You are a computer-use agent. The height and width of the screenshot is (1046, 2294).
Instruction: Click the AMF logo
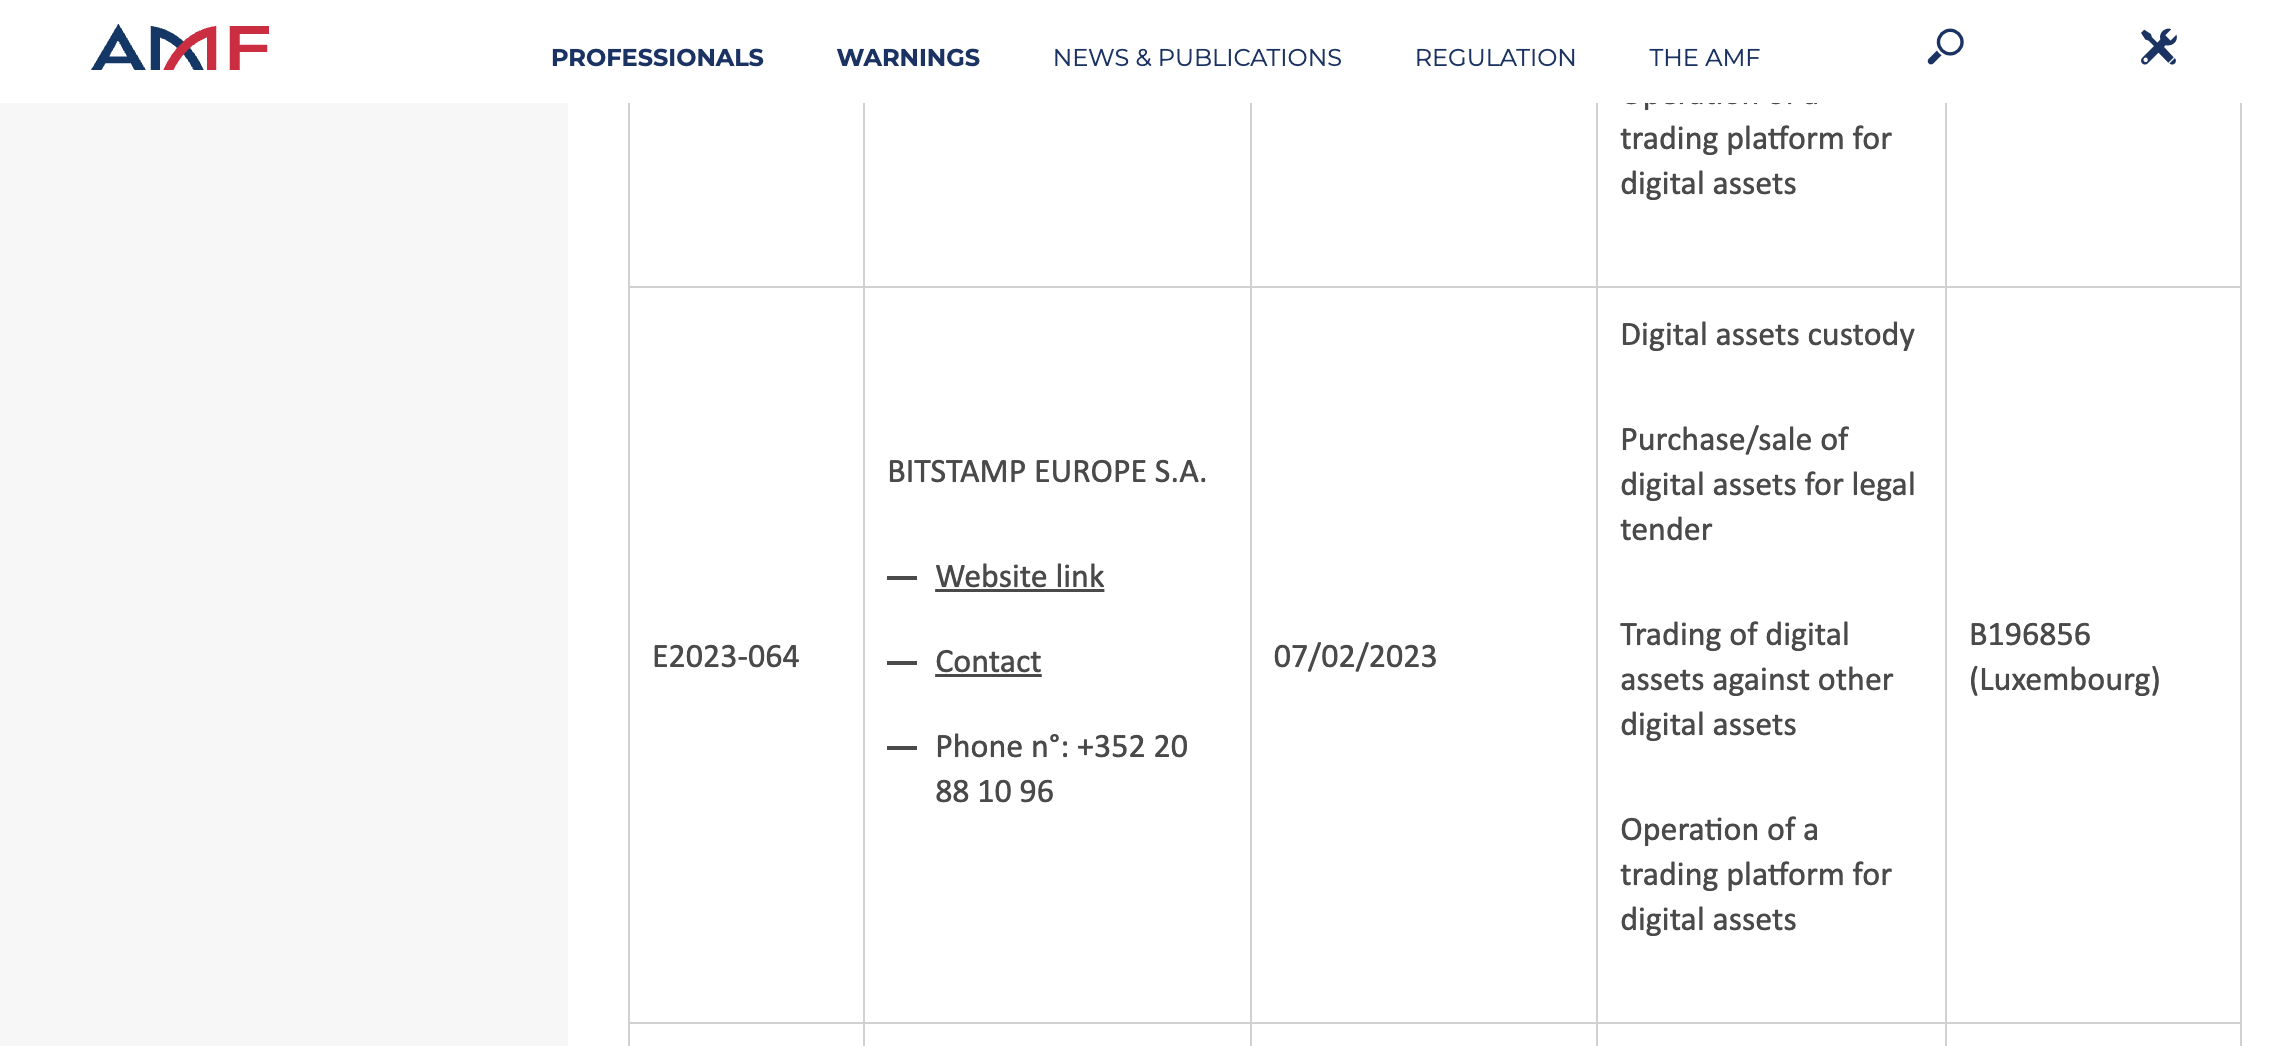180,47
